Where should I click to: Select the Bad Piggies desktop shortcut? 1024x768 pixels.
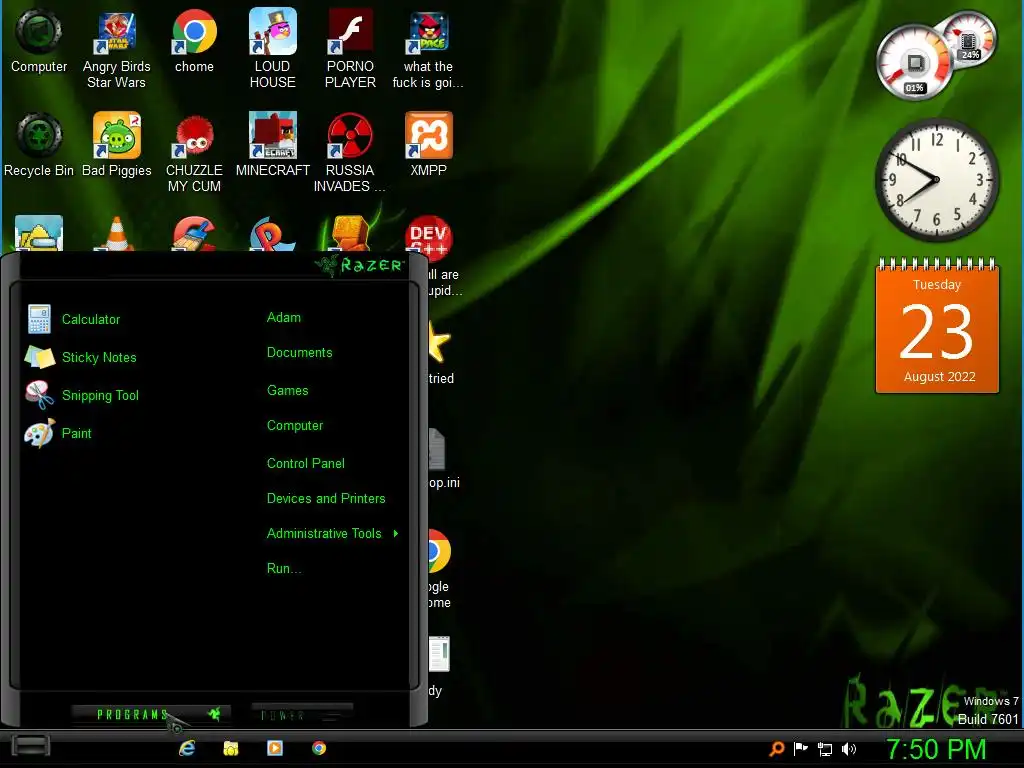(117, 145)
